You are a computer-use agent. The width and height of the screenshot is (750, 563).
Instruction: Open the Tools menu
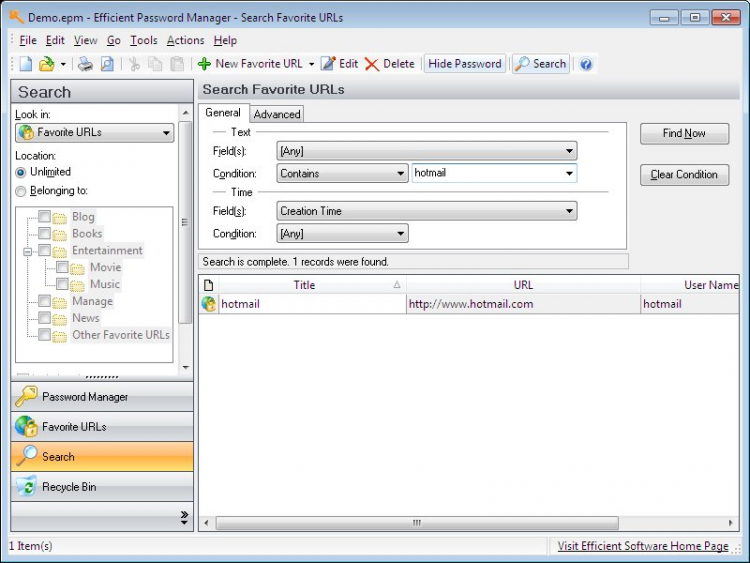143,40
